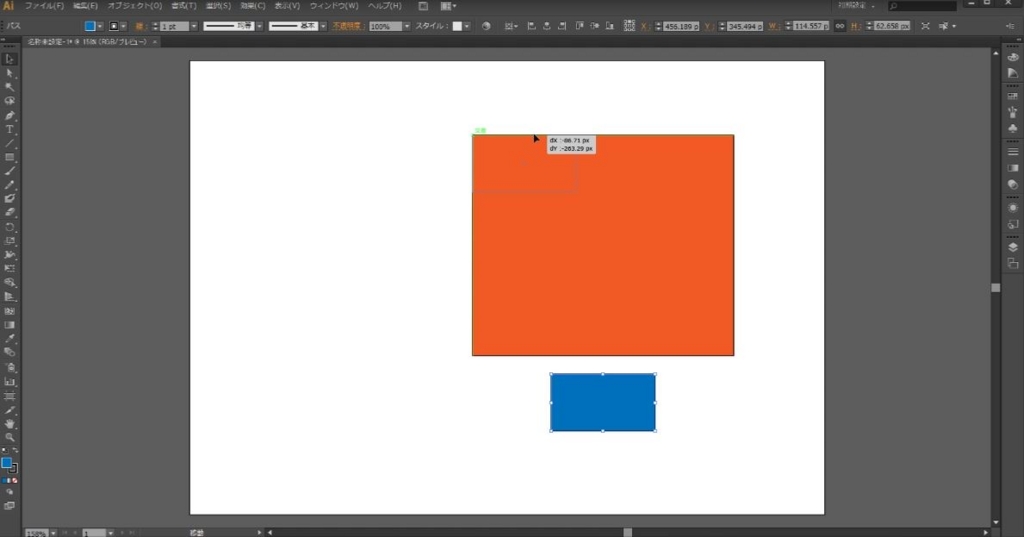Select the Zoom tool

pos(9,438)
